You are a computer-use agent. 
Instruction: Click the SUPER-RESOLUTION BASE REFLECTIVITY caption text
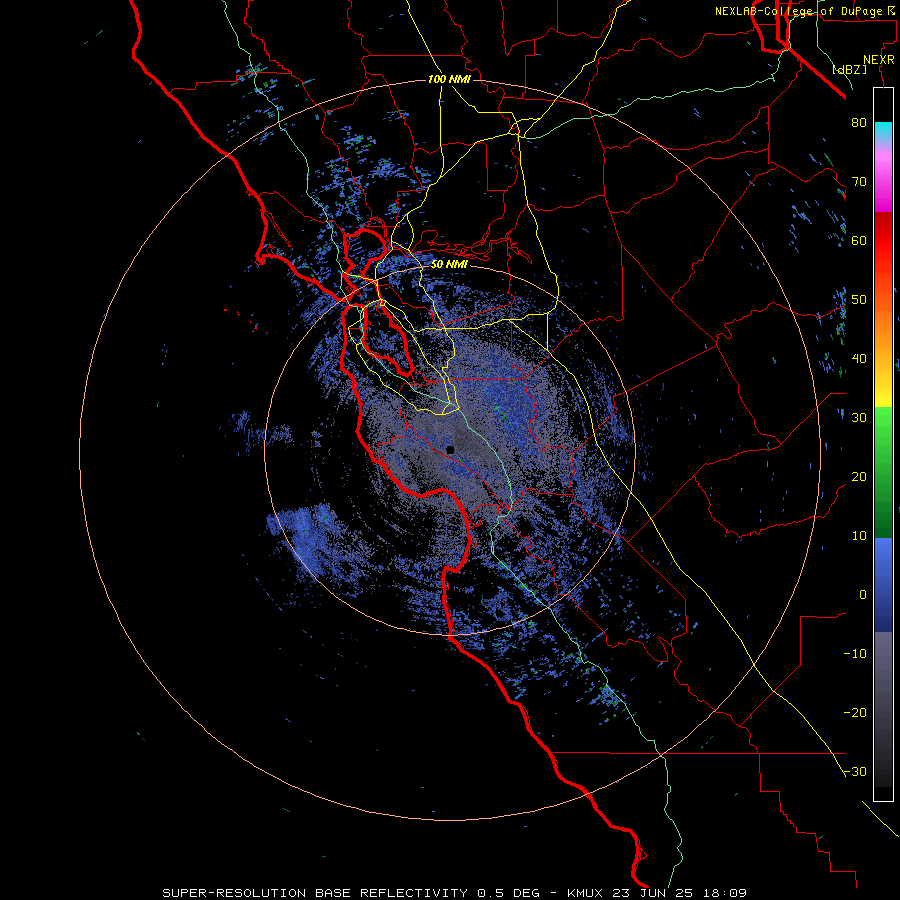(x=315, y=893)
